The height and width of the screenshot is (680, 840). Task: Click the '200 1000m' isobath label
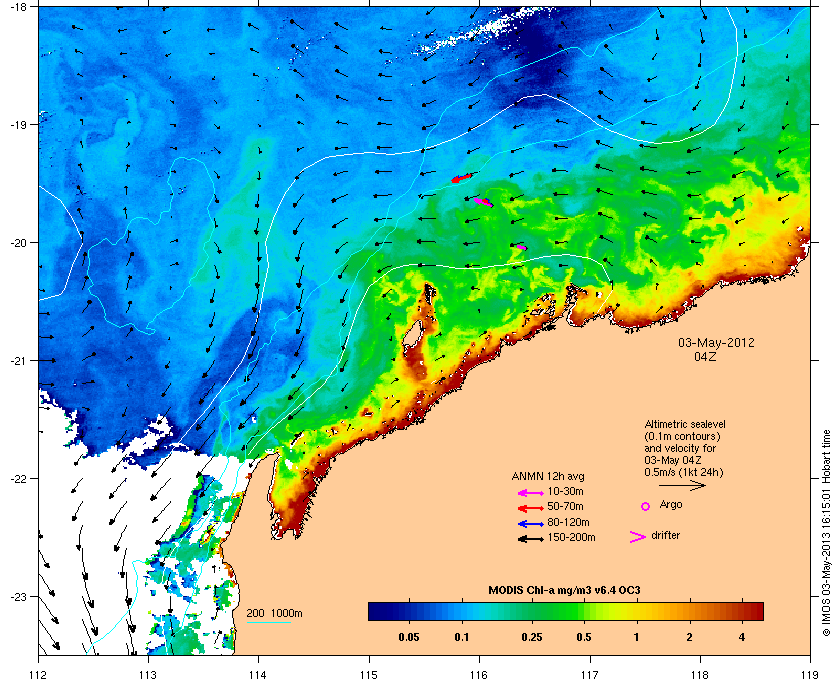274,614
